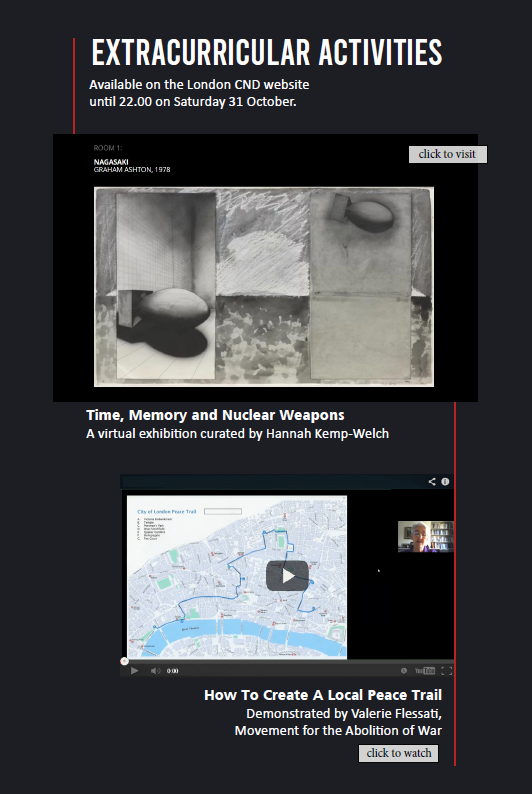This screenshot has width=532, height=794.
Task: Start playback using the control bar play icon
Action: coord(134,670)
